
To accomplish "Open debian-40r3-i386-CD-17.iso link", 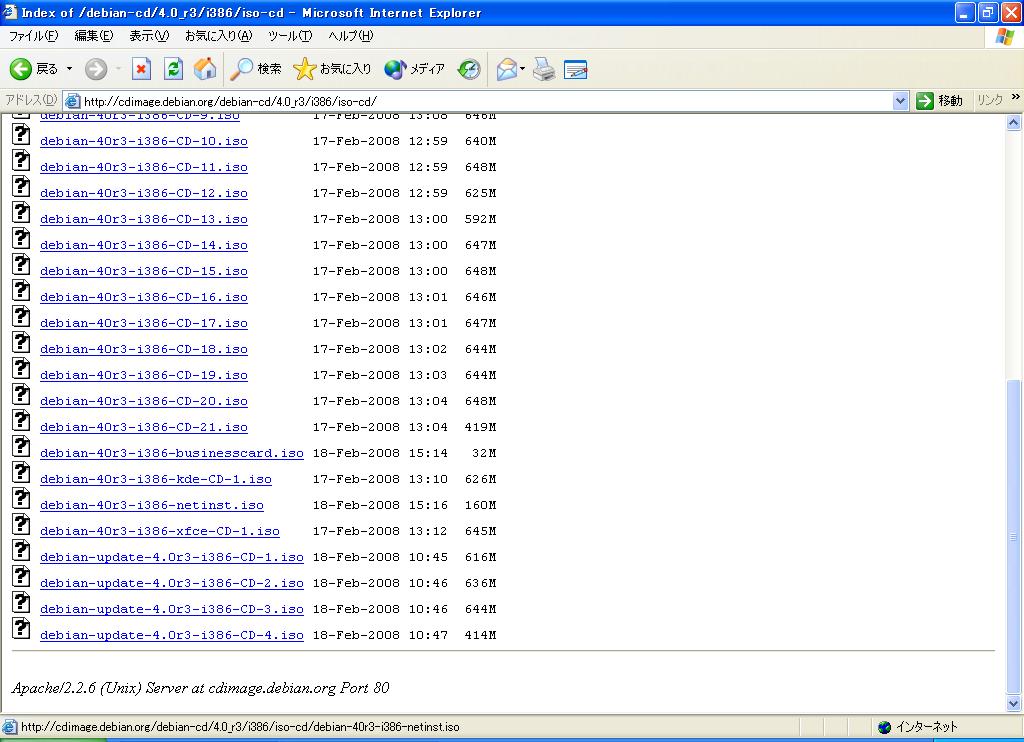I will pos(144,323).
